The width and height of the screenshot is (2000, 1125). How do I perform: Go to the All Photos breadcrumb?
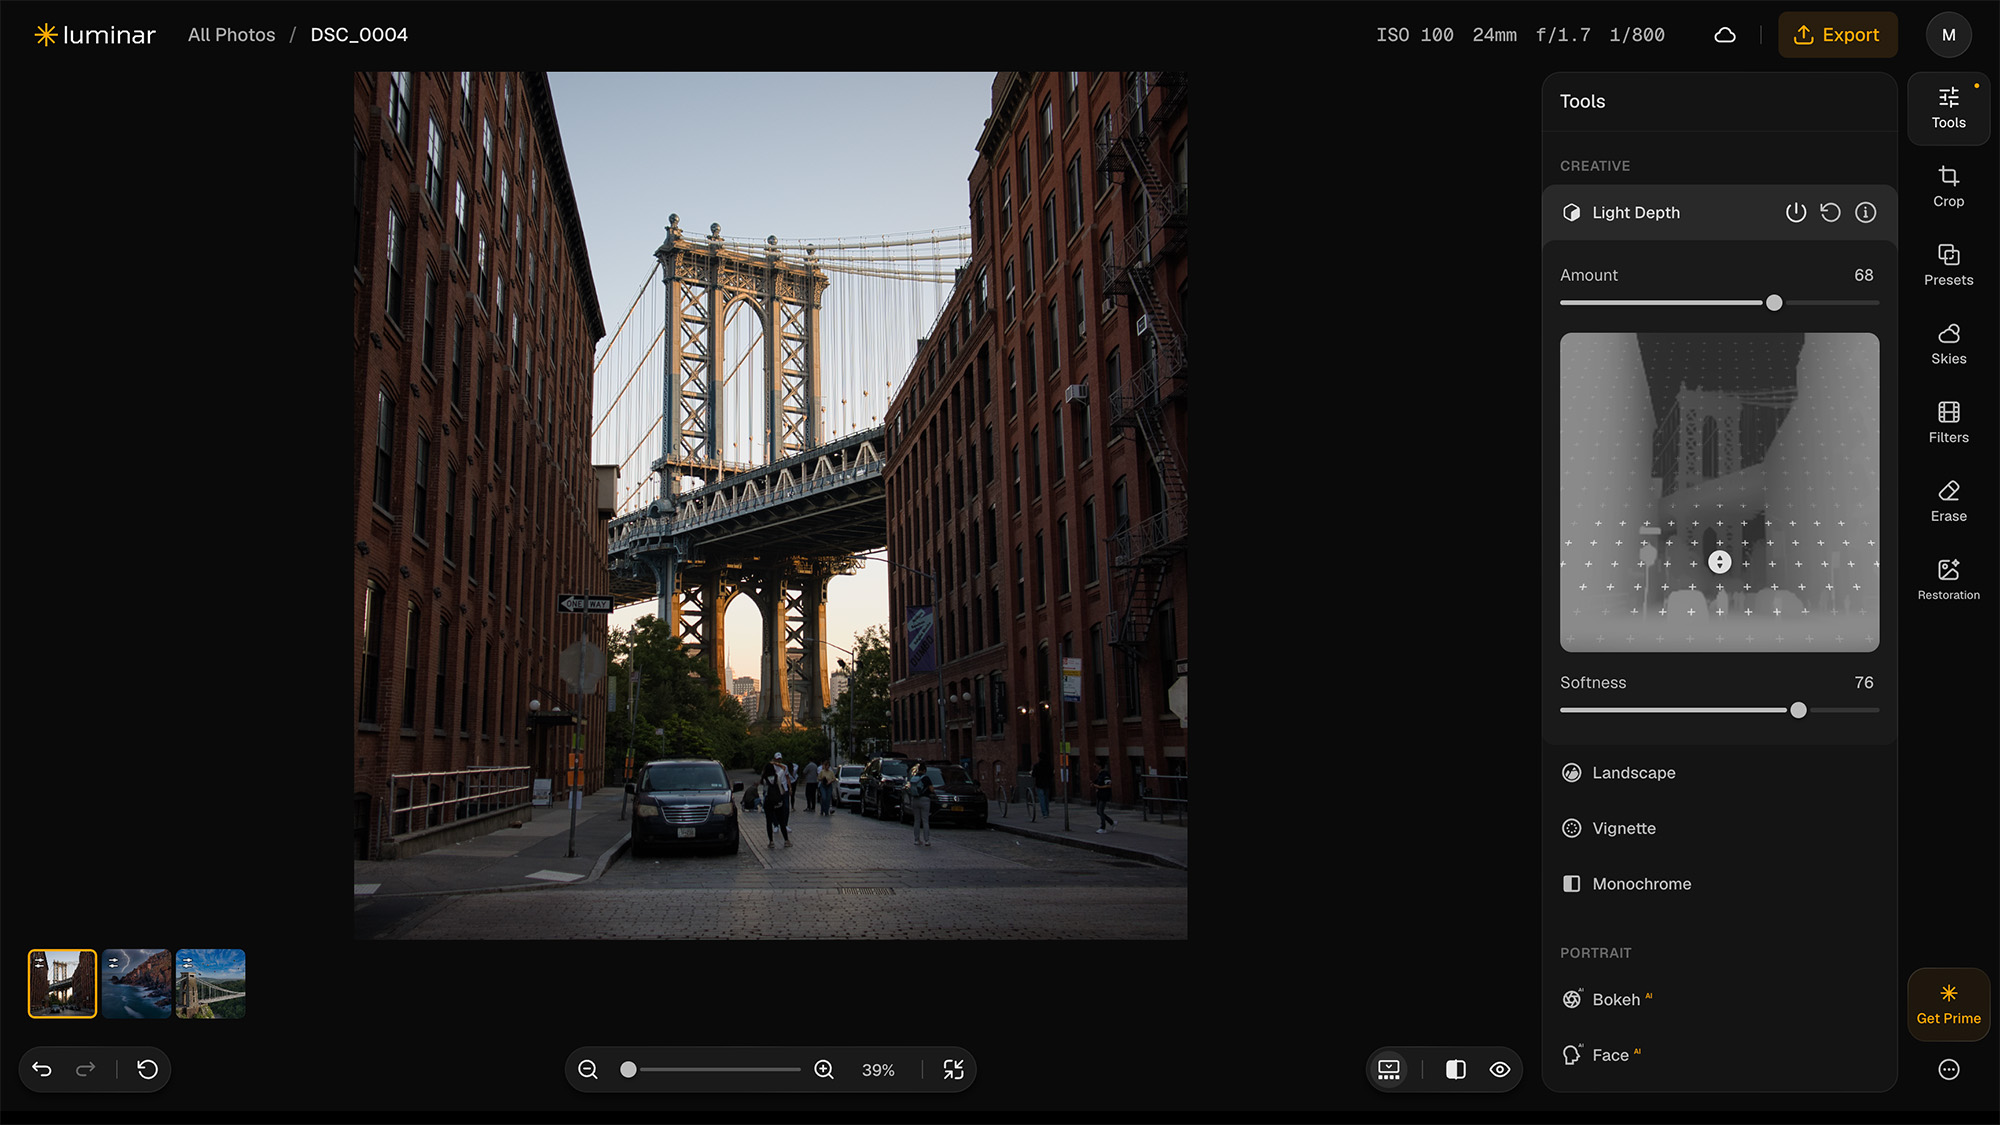click(x=231, y=35)
